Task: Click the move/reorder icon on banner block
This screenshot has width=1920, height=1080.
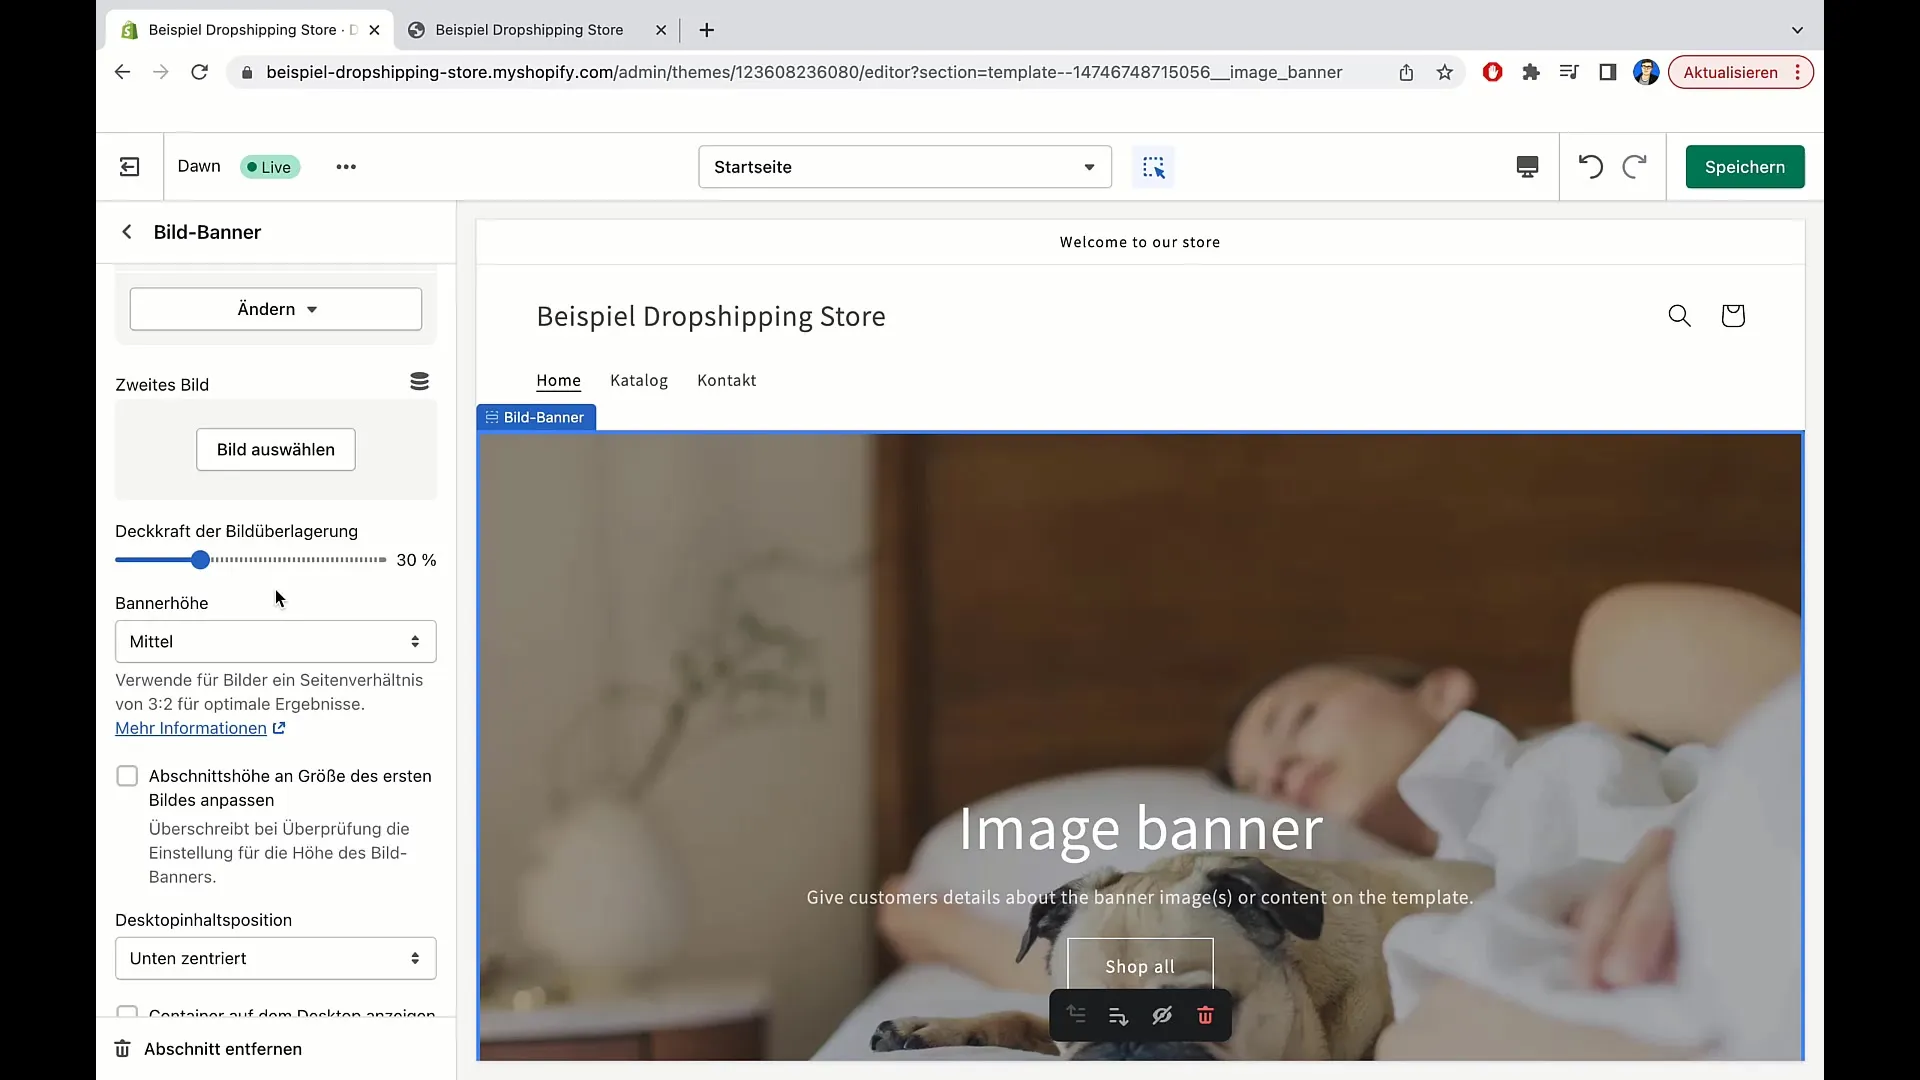Action: (x=1077, y=1015)
